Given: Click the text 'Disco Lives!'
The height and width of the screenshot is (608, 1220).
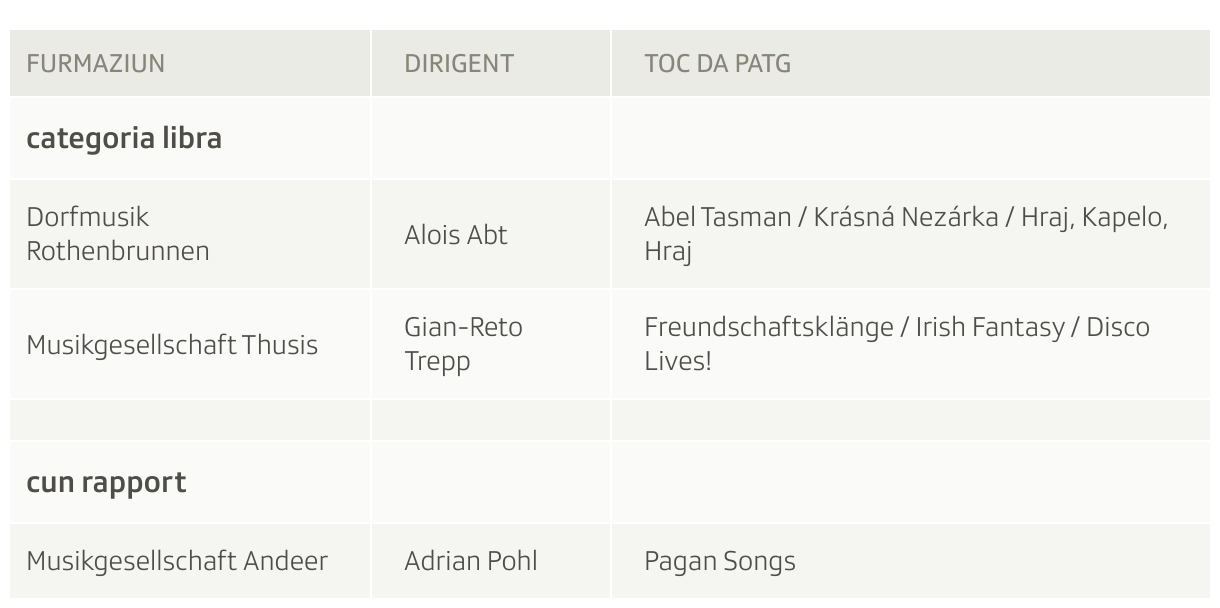Looking at the screenshot, I should (897, 344).
